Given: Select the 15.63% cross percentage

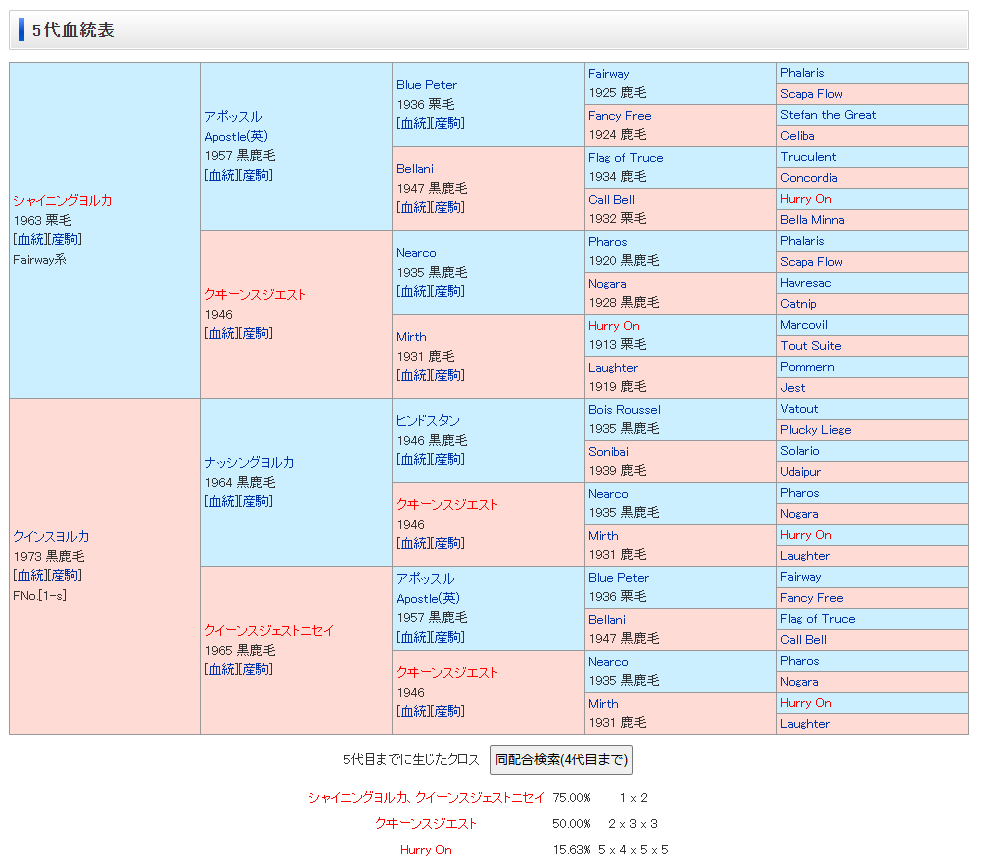Looking at the screenshot, I should tap(571, 849).
